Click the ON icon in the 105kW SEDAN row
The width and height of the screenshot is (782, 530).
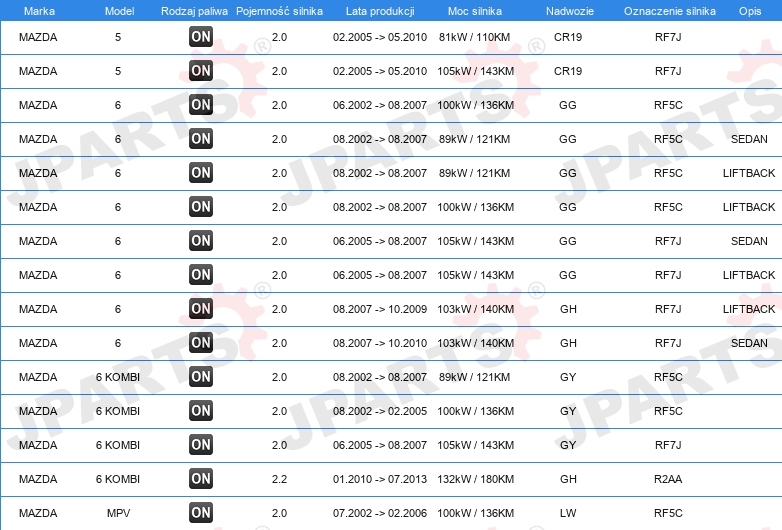[x=201, y=241]
